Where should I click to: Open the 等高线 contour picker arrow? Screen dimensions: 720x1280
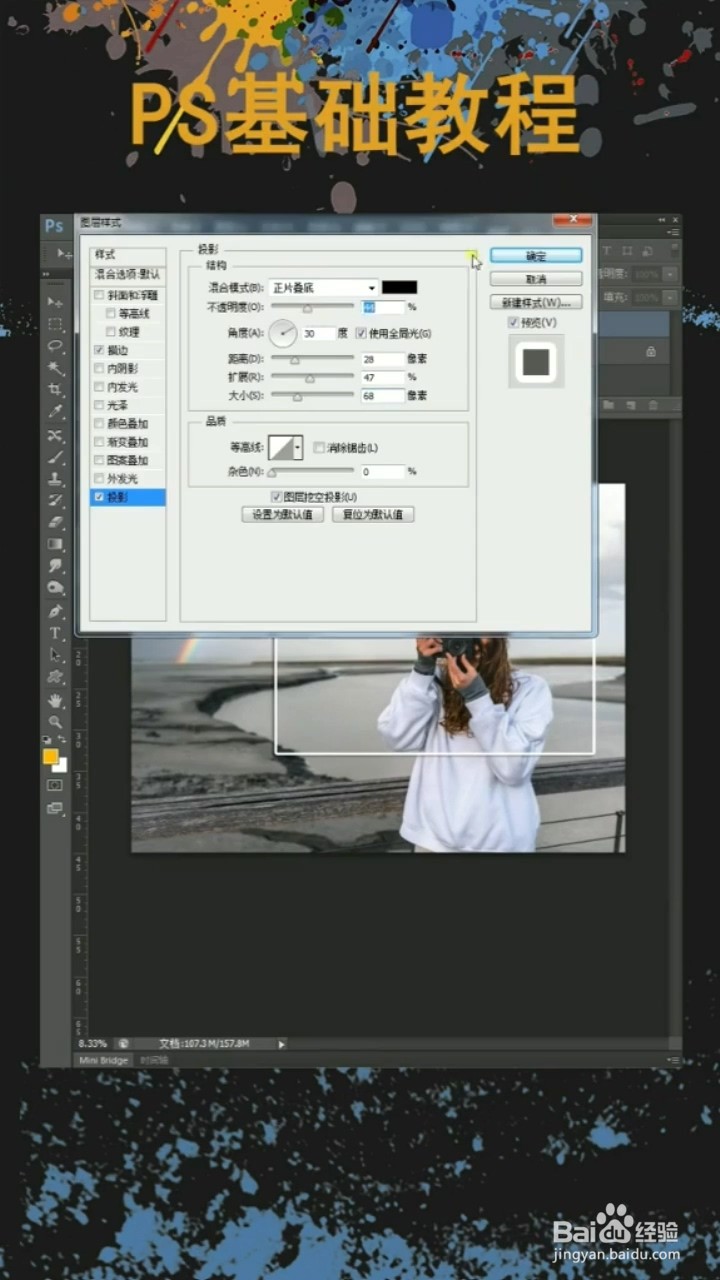click(298, 447)
